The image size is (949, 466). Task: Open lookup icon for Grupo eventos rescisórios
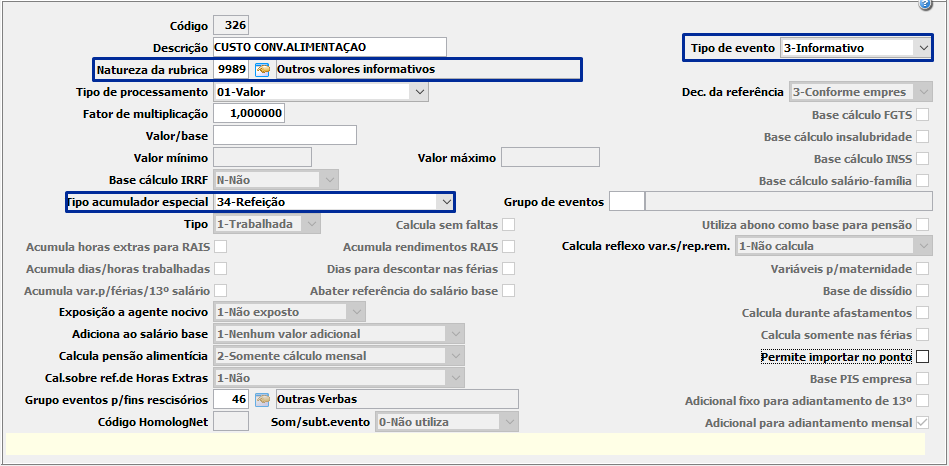pos(261,399)
